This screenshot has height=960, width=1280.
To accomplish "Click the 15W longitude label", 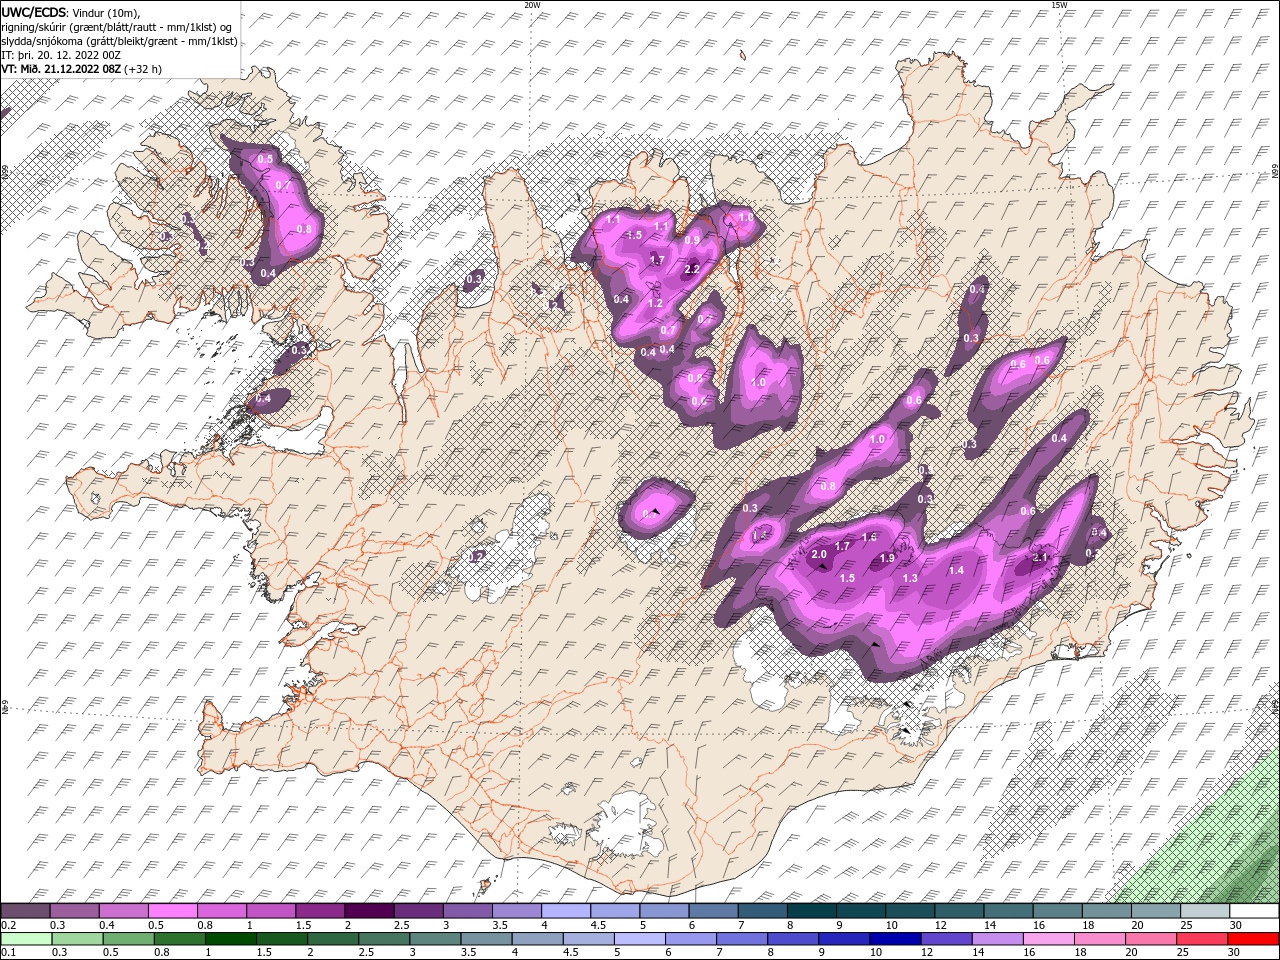I will pos(1059,5).
